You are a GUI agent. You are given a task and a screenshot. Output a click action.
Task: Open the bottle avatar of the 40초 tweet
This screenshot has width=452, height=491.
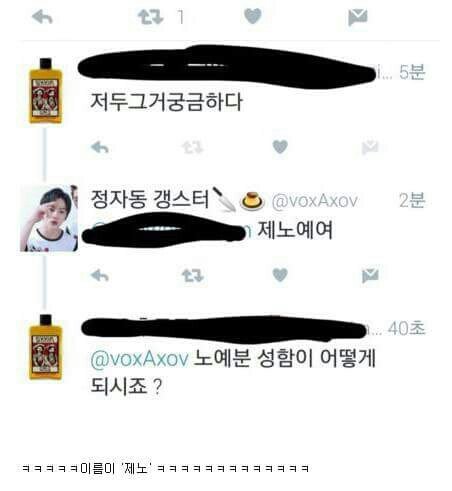45,347
